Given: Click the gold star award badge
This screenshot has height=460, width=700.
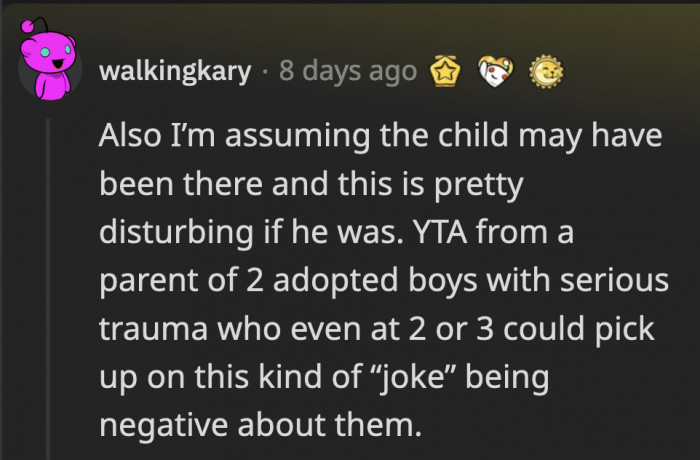Looking at the screenshot, I should pos(445,72).
